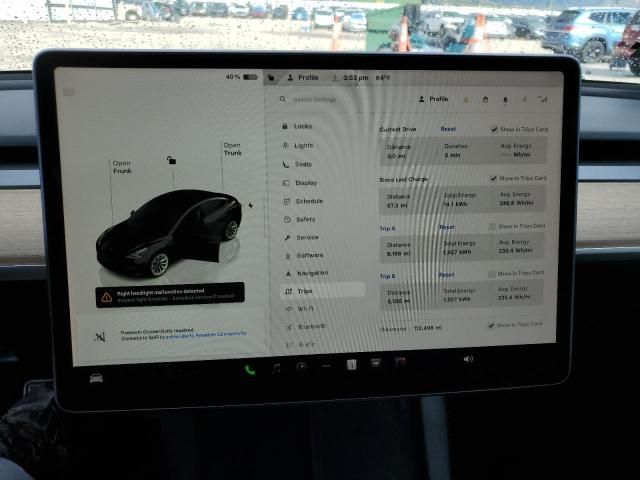Select Locks in the settings menu
This screenshot has width=640, height=480.
click(x=302, y=127)
